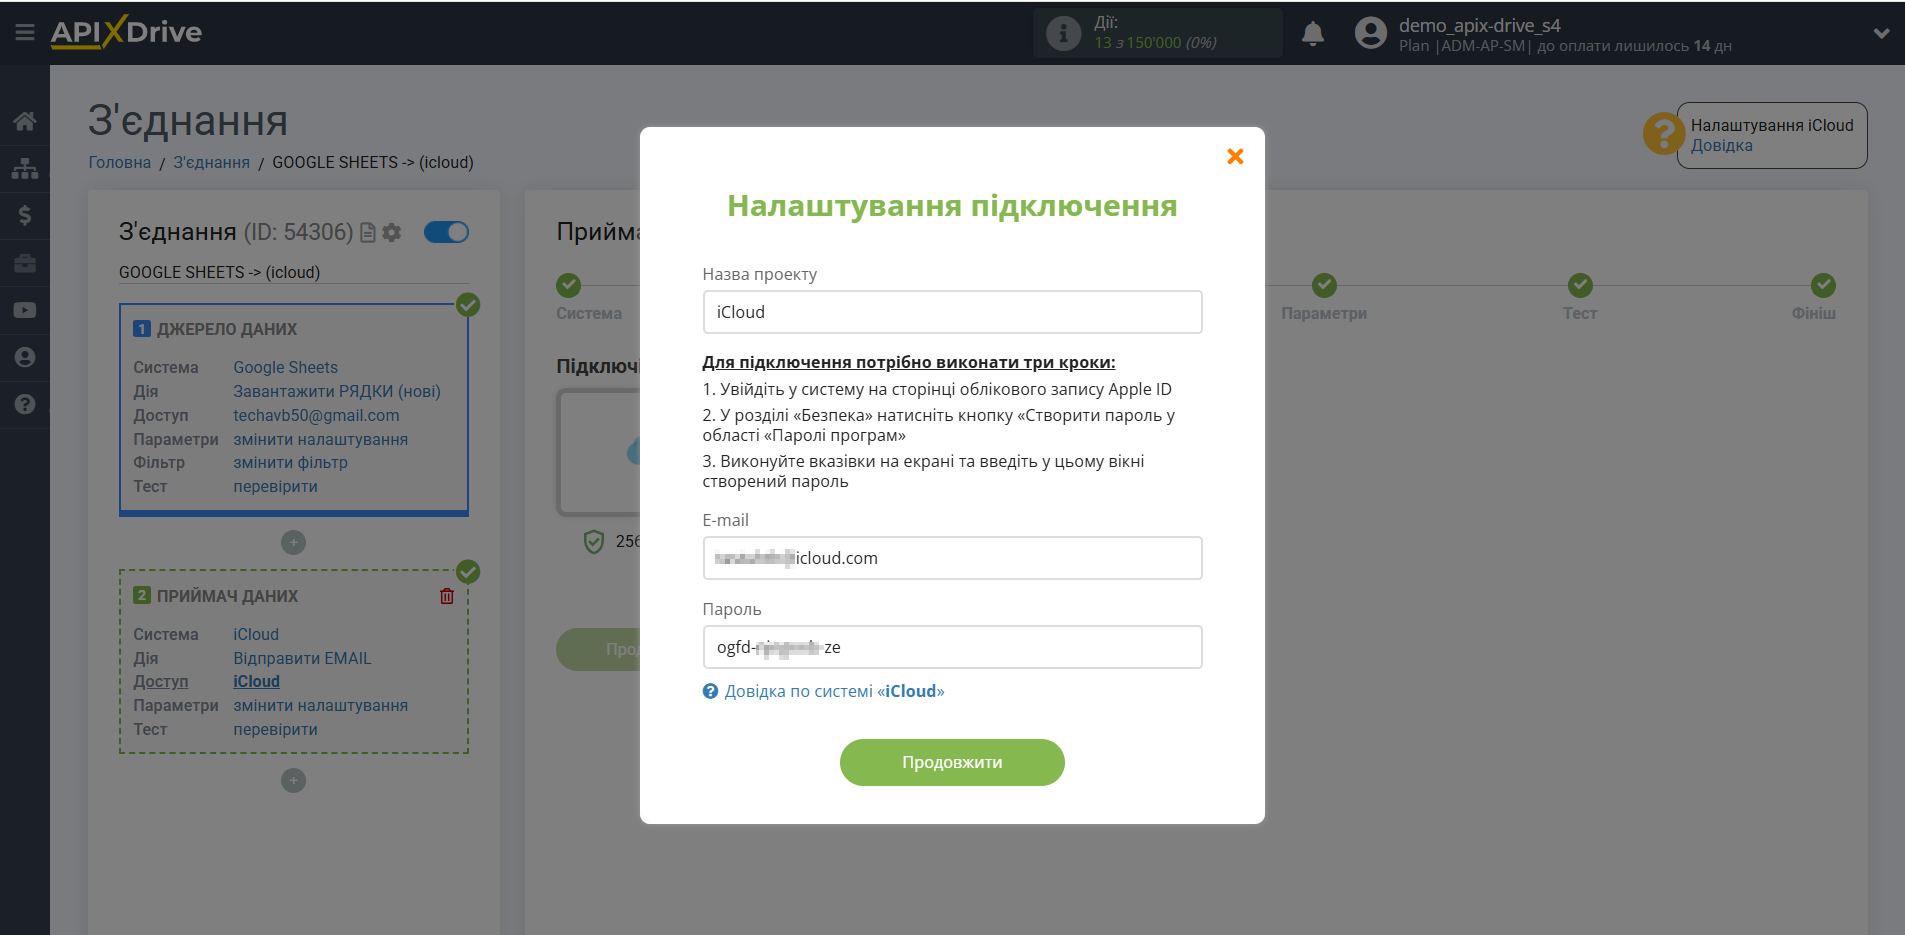
Task: Click Завантажити РЯДКИ (нові) link
Action: coord(337,391)
